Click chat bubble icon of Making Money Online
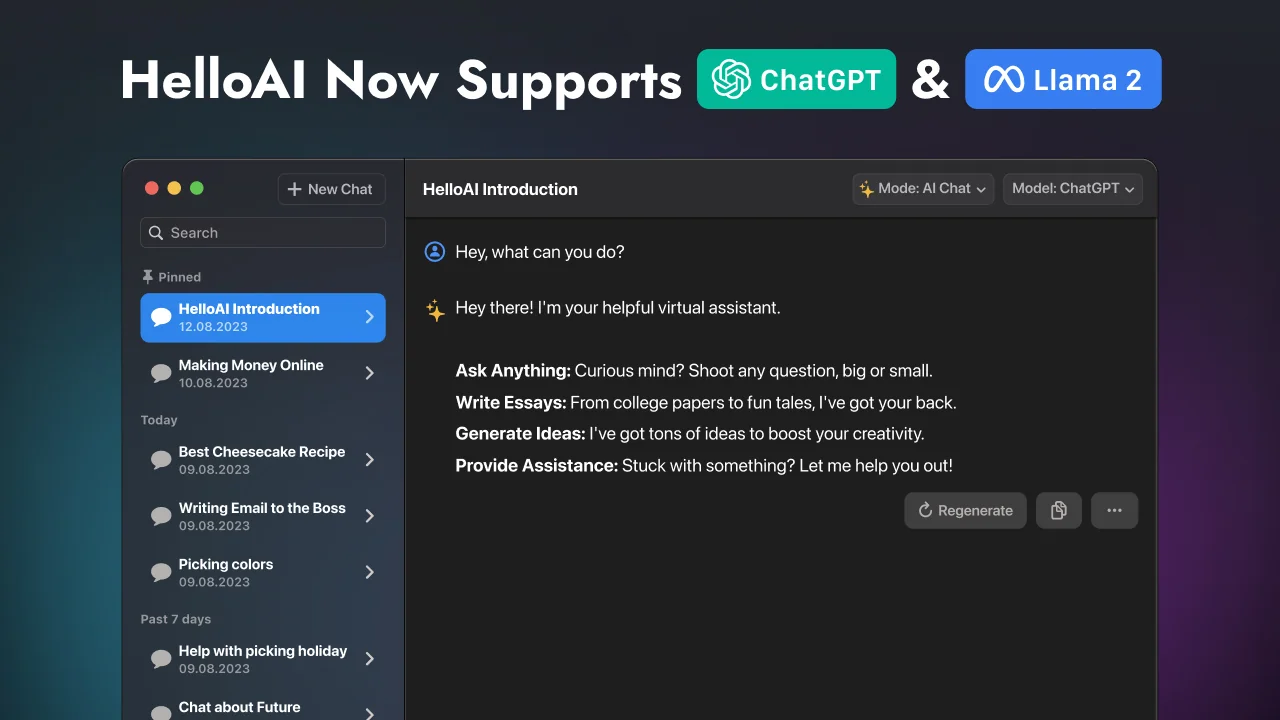 [x=161, y=373]
